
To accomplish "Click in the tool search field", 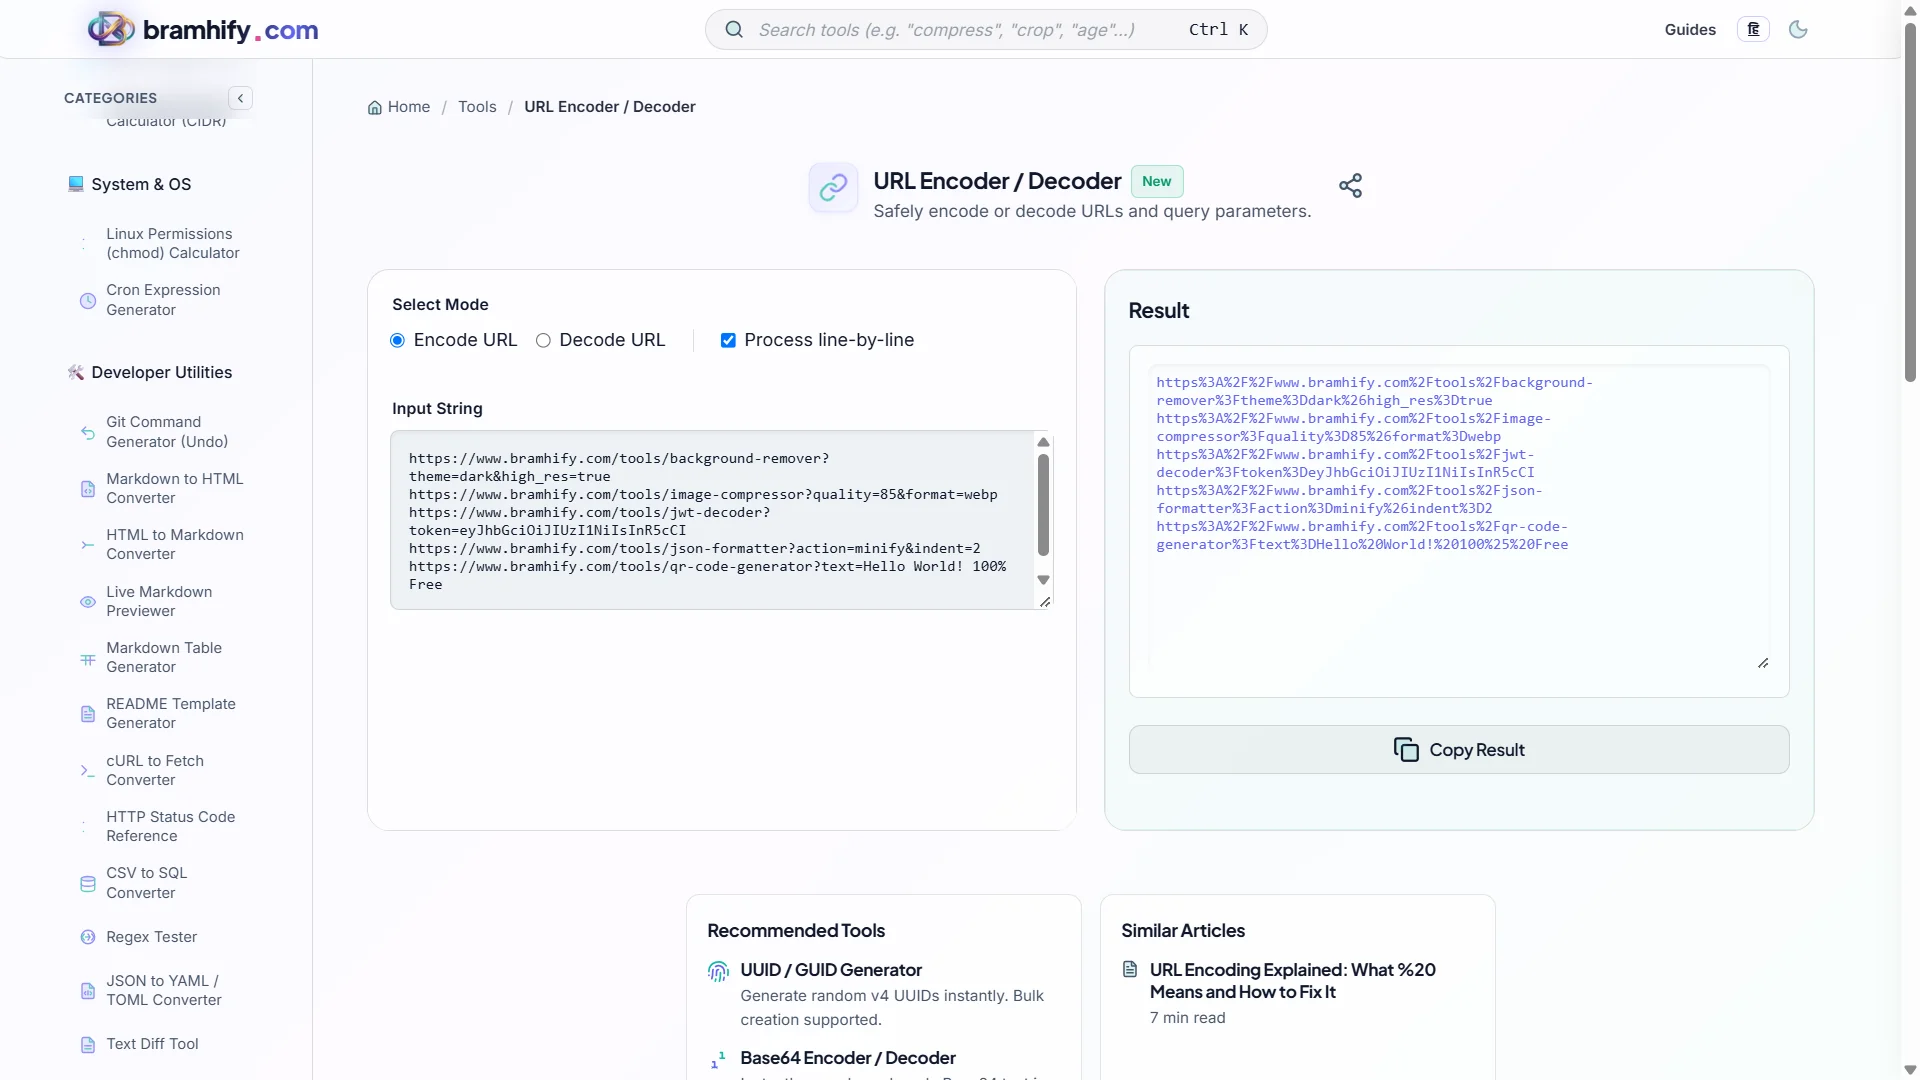I will click(986, 30).
